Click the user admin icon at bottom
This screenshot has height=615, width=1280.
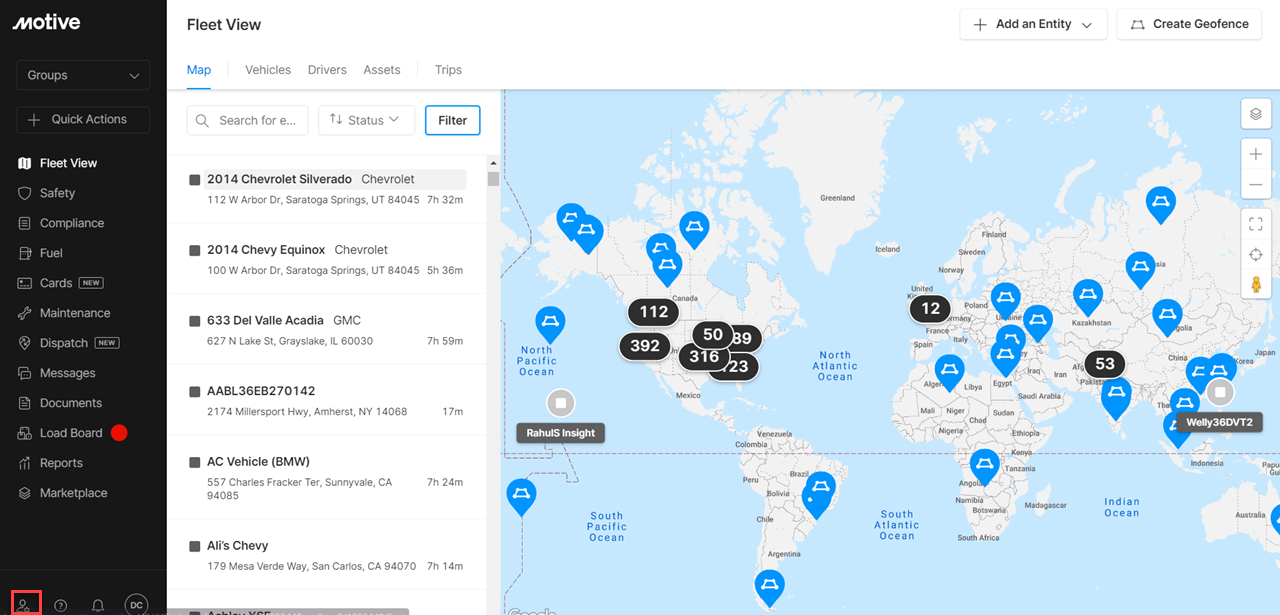click(x=24, y=605)
